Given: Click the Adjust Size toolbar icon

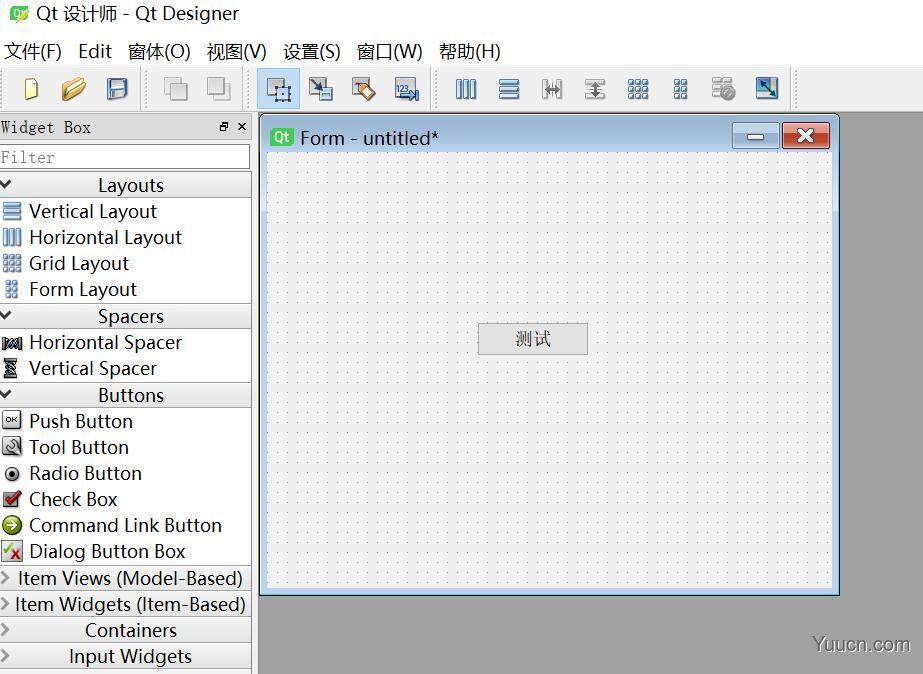Looking at the screenshot, I should 767,89.
